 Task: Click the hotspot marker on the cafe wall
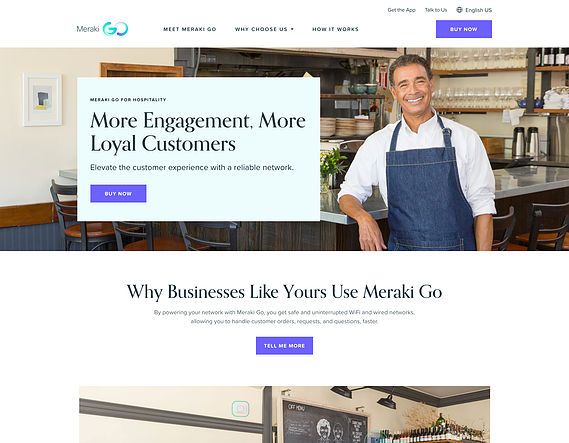pyautogui.click(x=240, y=409)
